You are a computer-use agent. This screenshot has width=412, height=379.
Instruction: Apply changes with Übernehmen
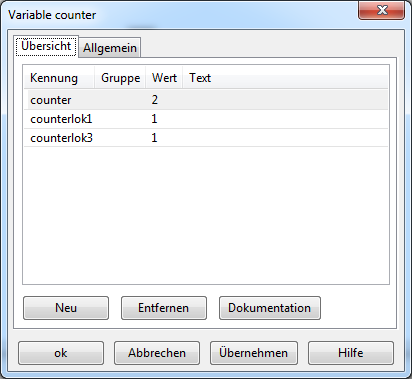(x=254, y=353)
